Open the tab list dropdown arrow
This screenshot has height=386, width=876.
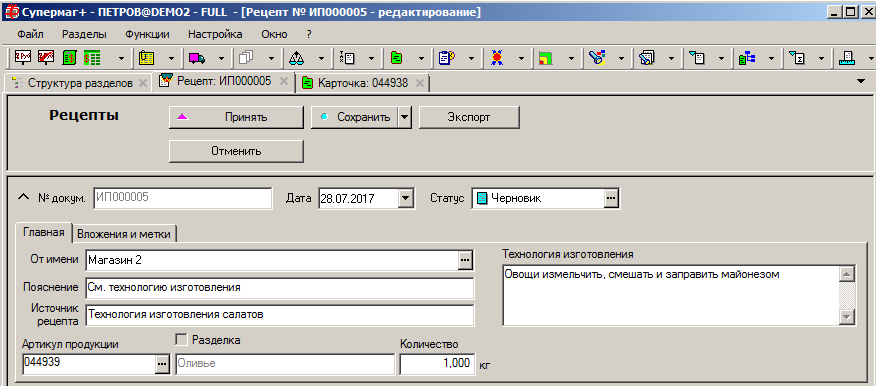861,81
